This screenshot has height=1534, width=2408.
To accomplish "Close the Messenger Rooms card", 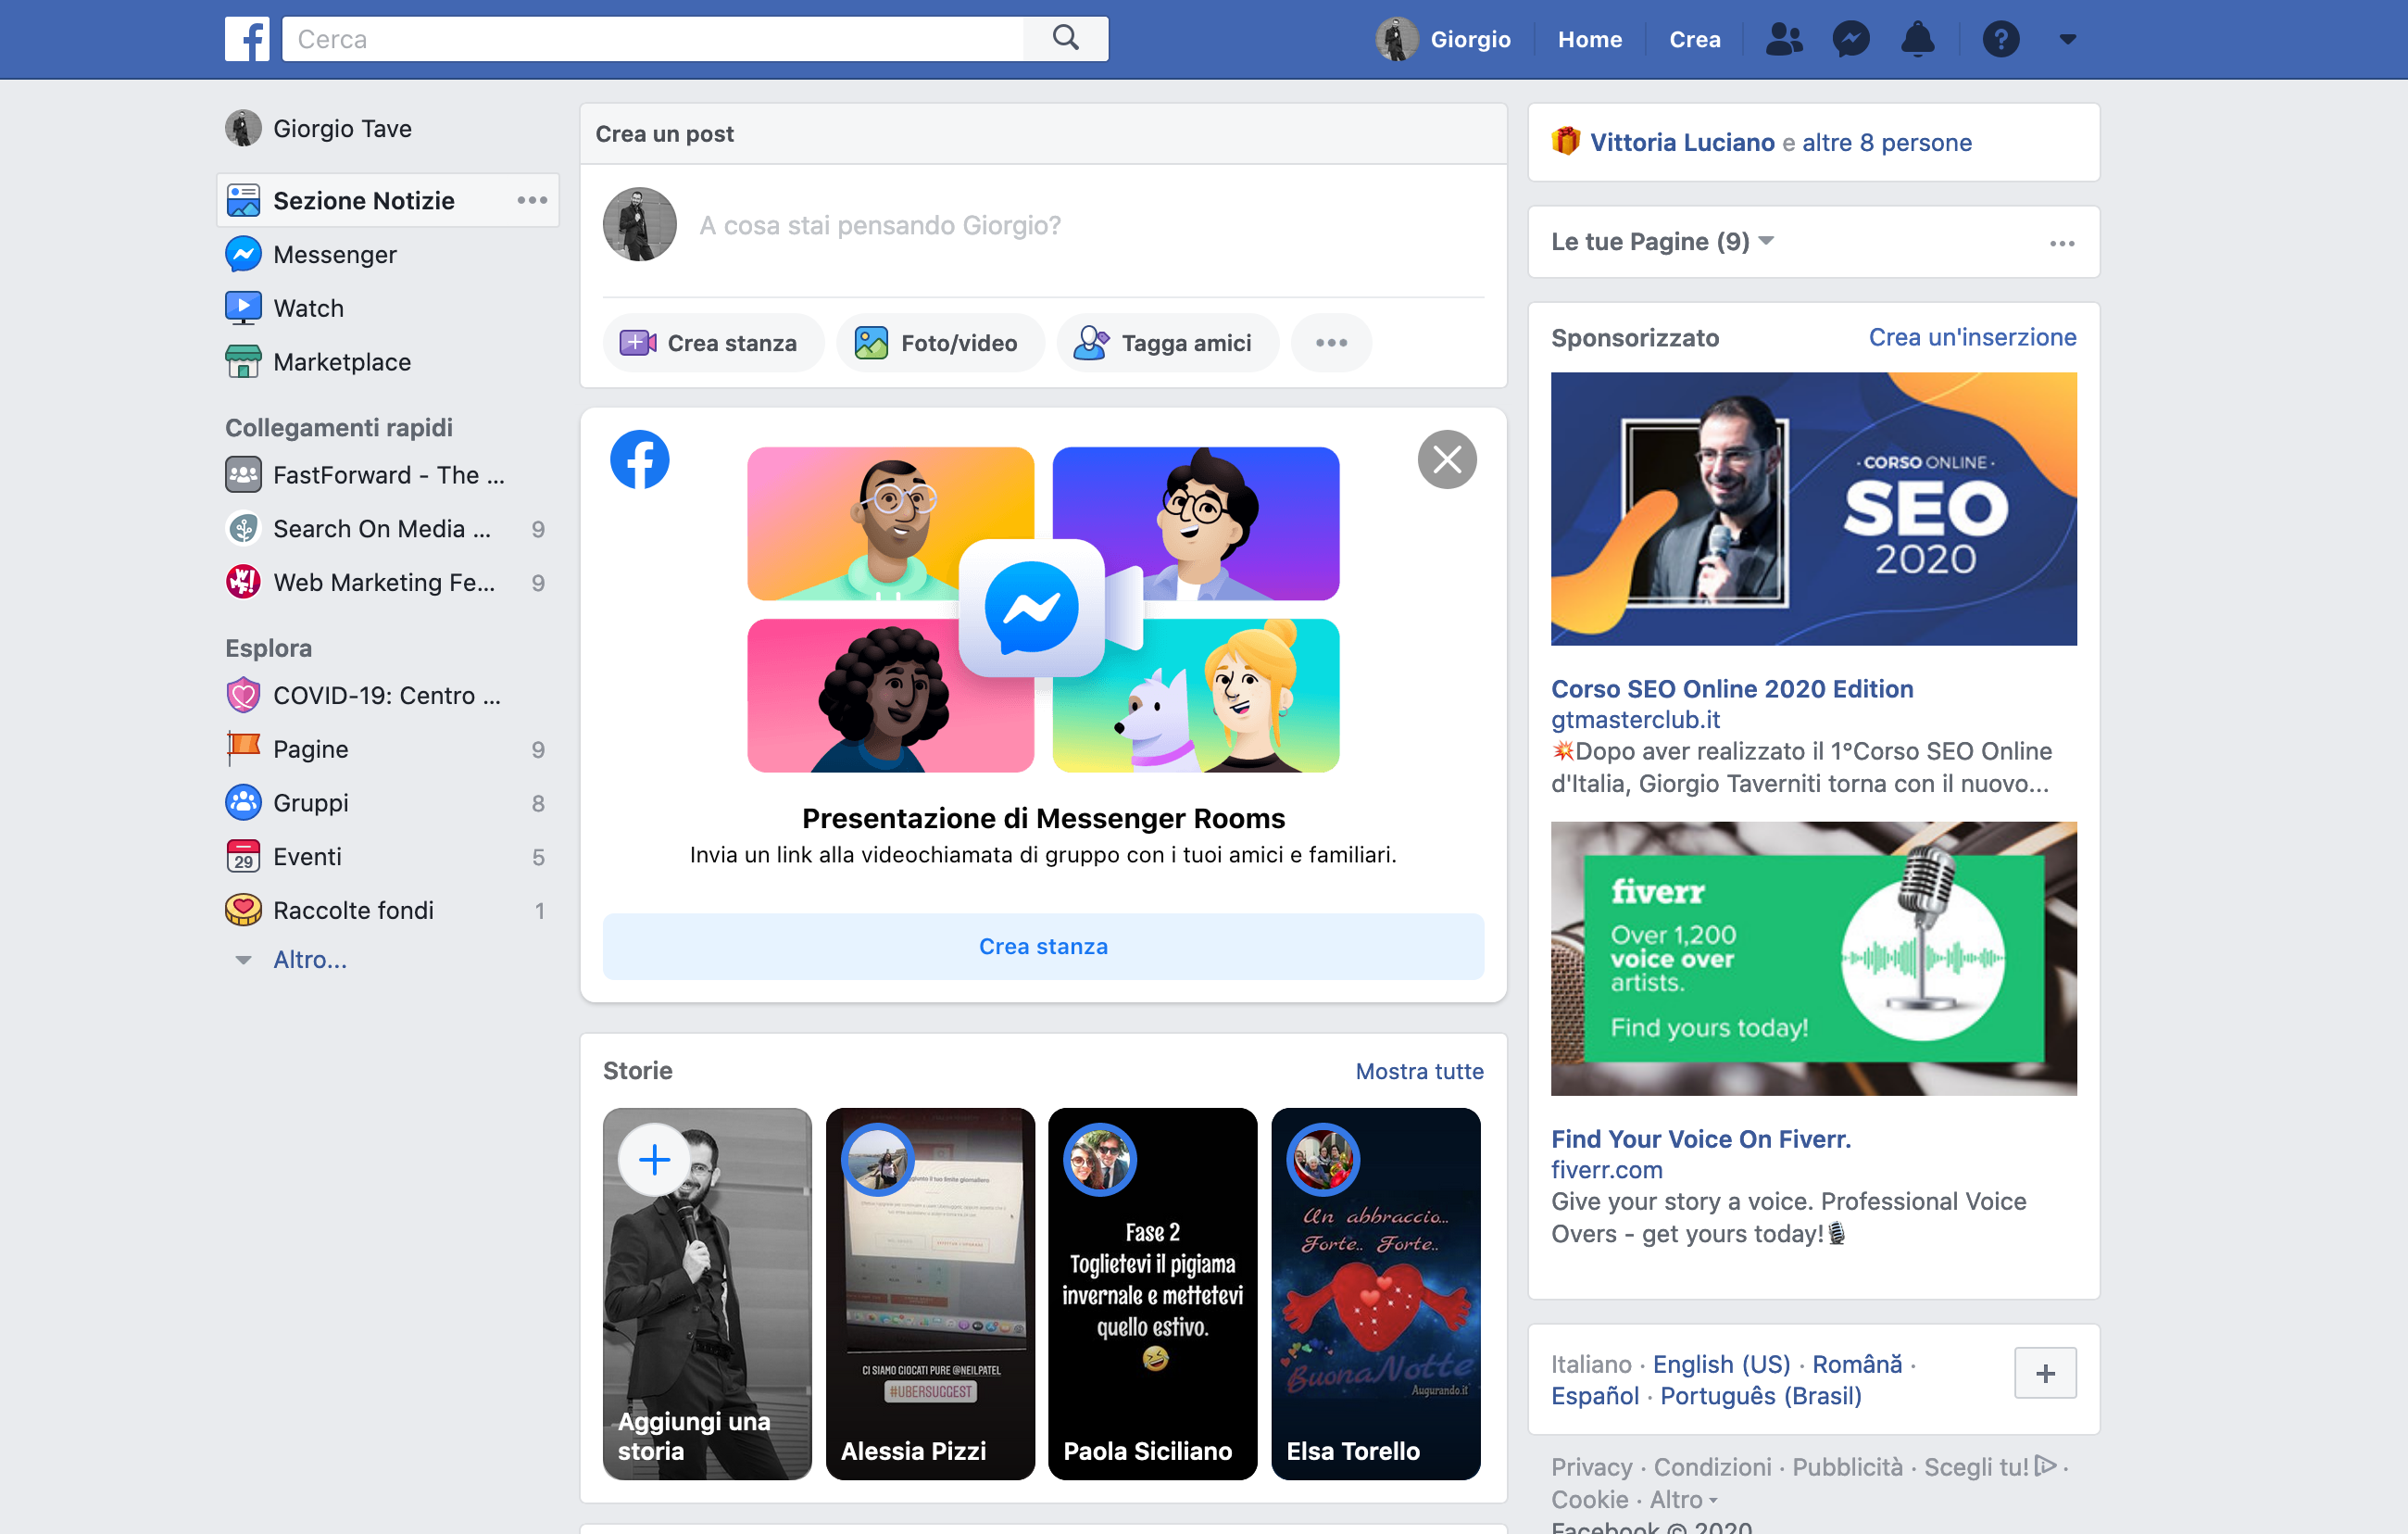I will [x=1447, y=460].
